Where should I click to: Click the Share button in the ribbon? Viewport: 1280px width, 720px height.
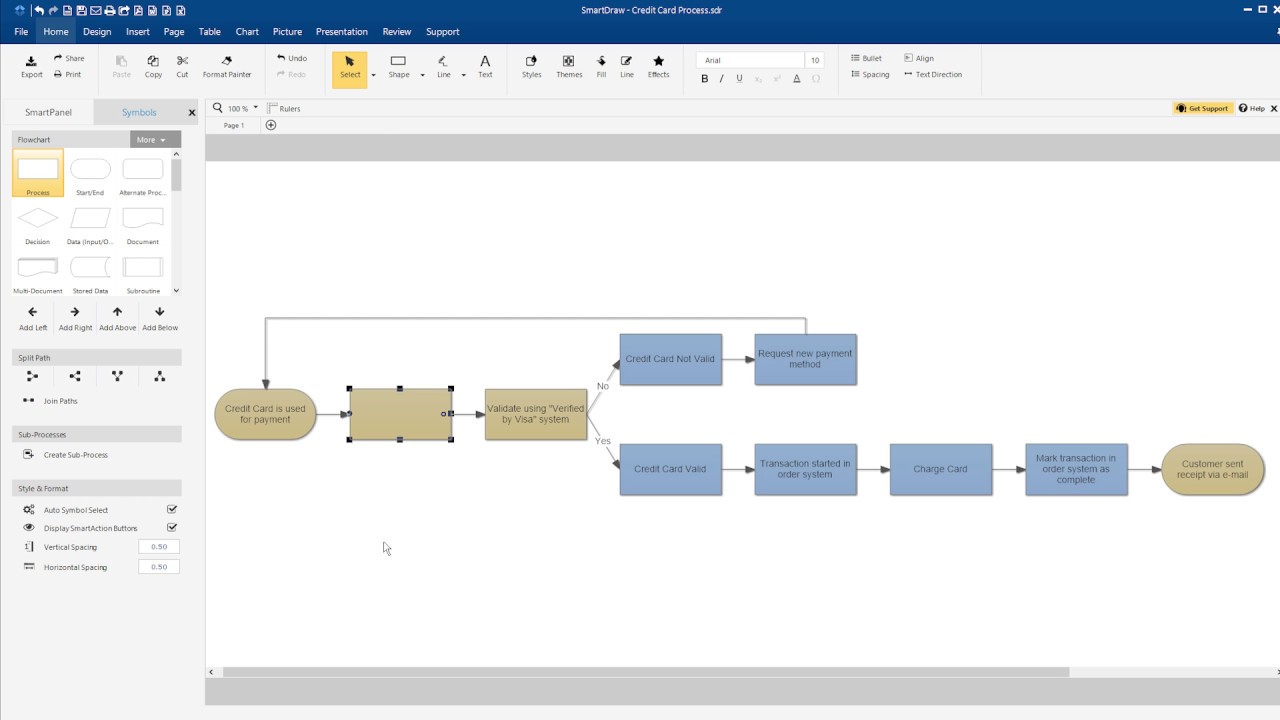[x=69, y=58]
